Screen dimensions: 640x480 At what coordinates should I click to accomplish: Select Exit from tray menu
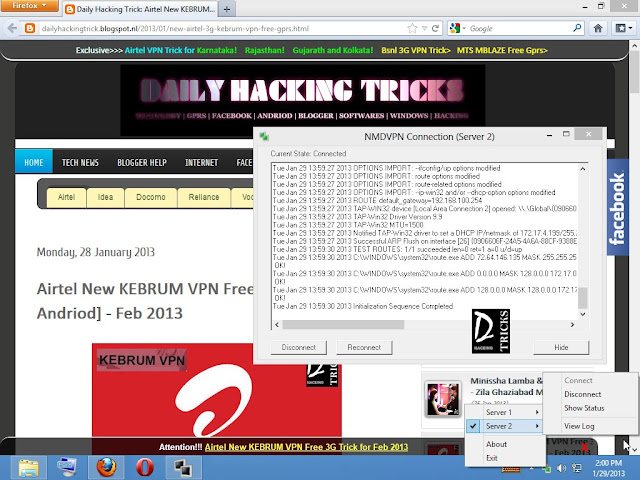click(492, 458)
